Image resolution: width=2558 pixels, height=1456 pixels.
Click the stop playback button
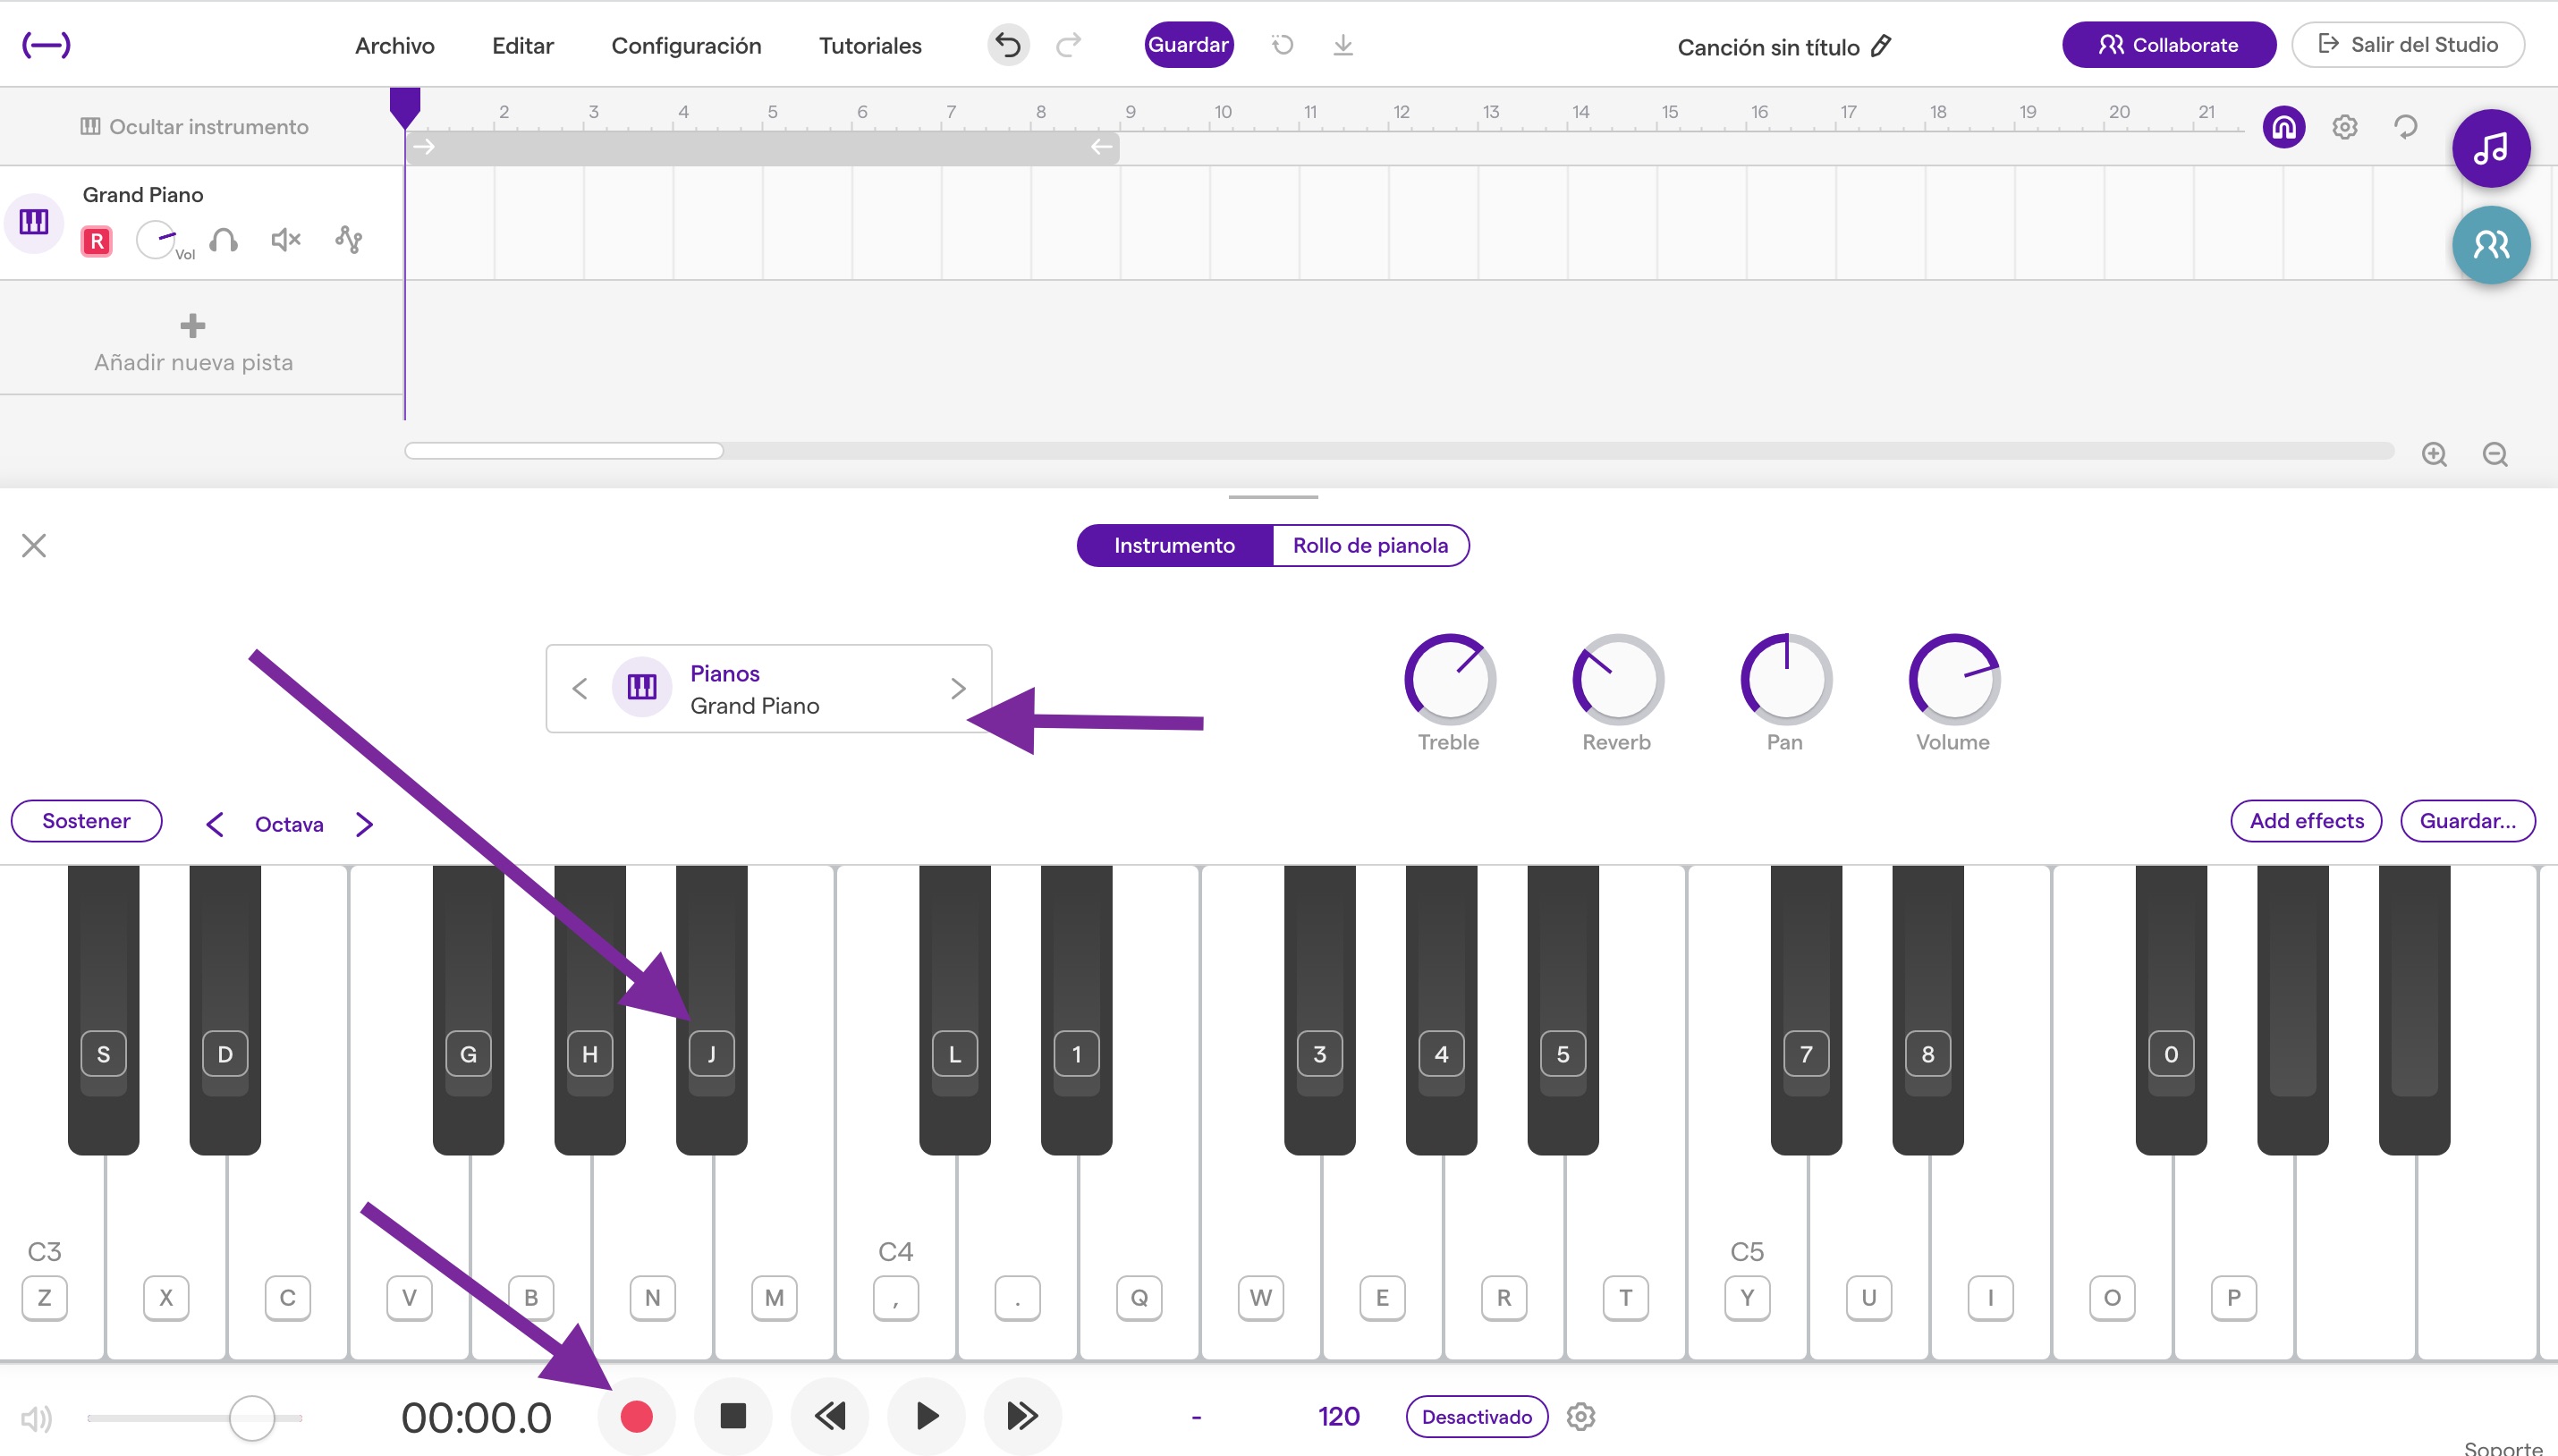click(733, 1416)
